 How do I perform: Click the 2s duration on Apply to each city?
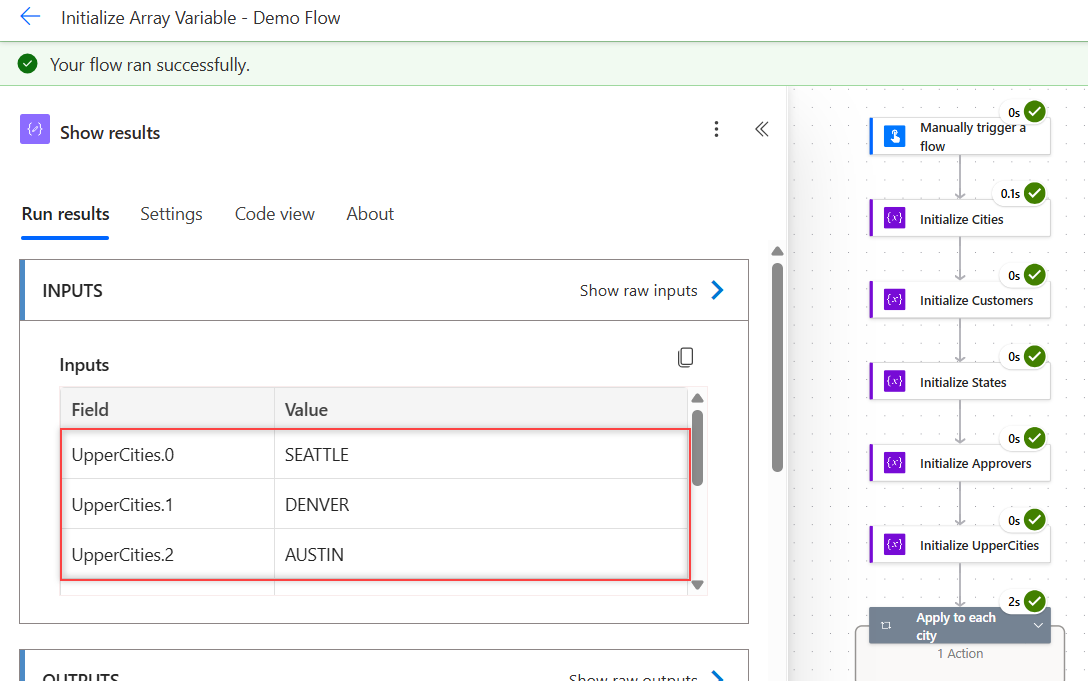[1014, 602]
